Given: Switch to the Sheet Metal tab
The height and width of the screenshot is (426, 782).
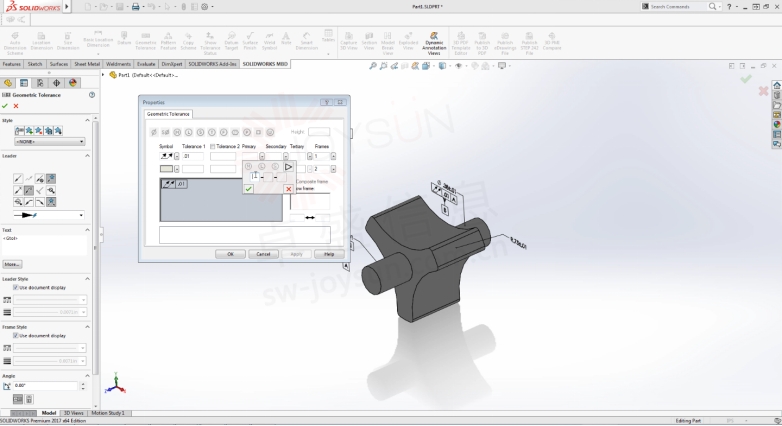Looking at the screenshot, I should tap(87, 64).
